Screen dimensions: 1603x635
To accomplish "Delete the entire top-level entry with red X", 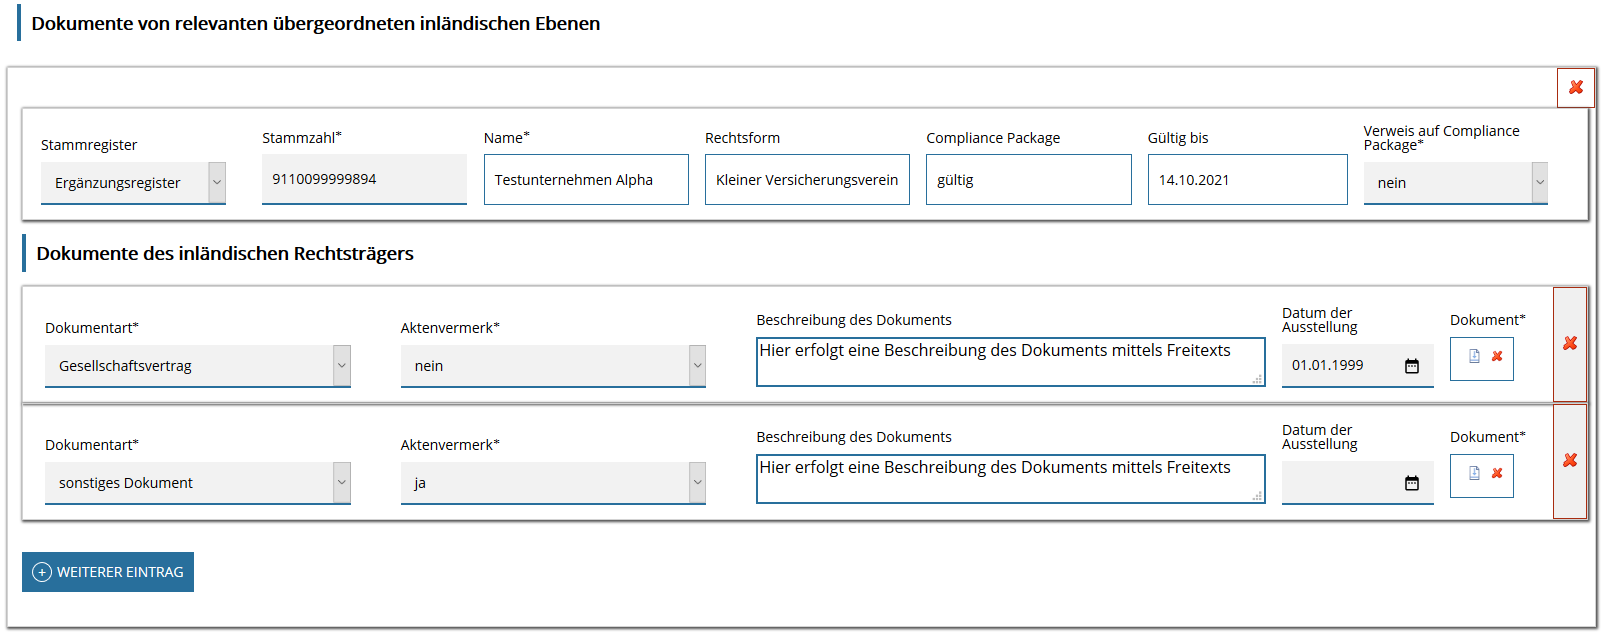I will pyautogui.click(x=1575, y=87).
